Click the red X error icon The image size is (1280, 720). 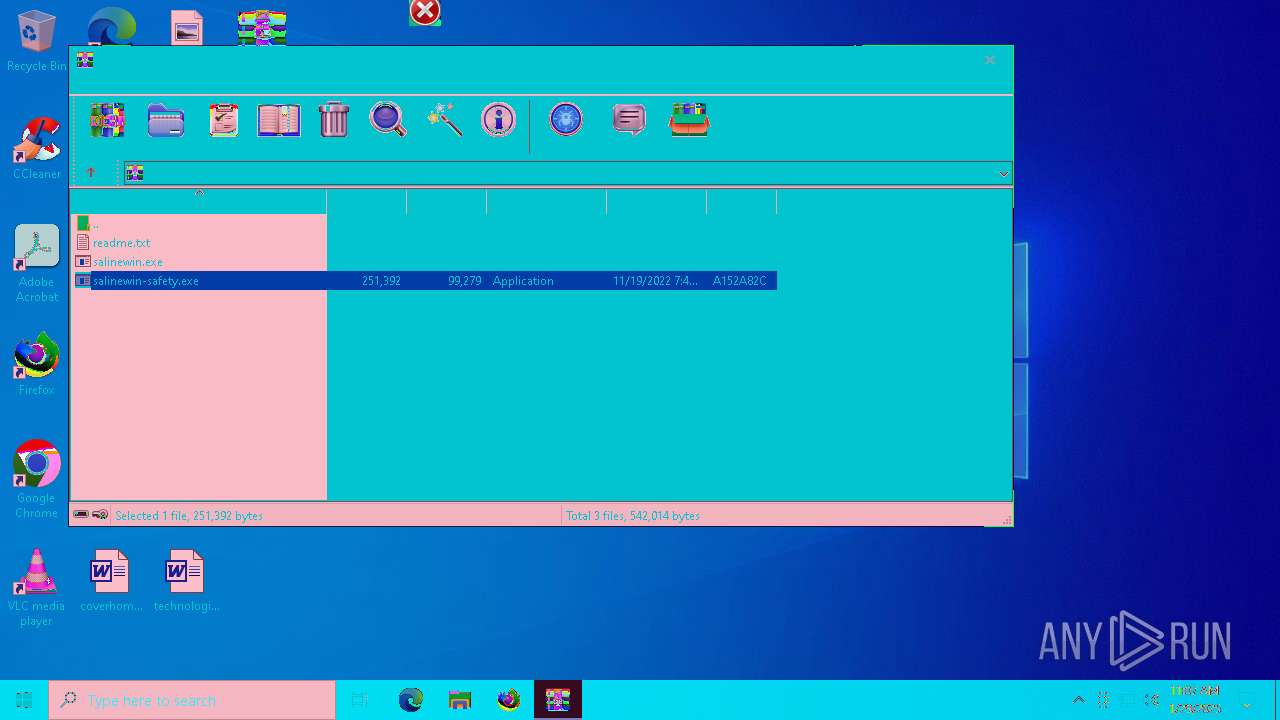(x=425, y=12)
